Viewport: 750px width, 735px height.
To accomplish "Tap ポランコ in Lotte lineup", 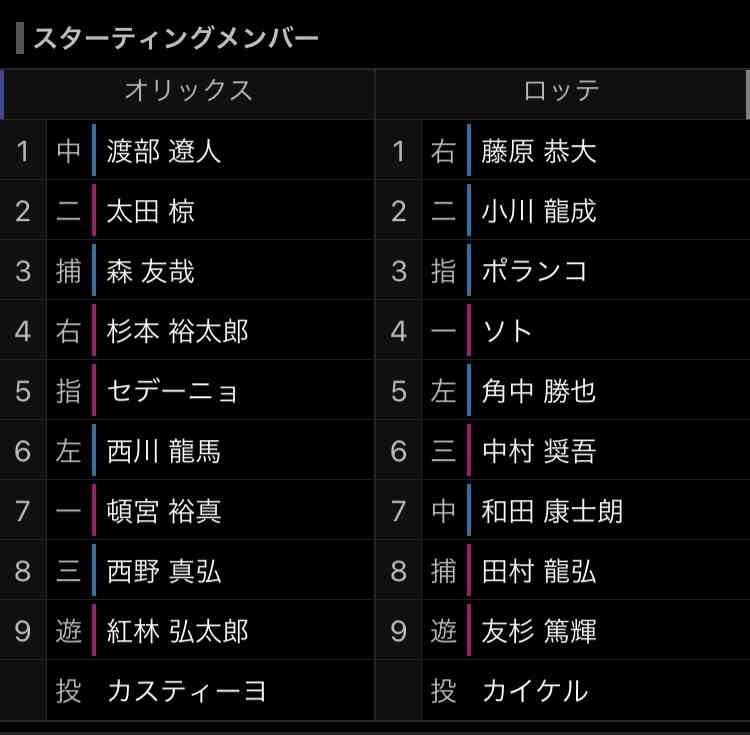I will click(x=534, y=272).
